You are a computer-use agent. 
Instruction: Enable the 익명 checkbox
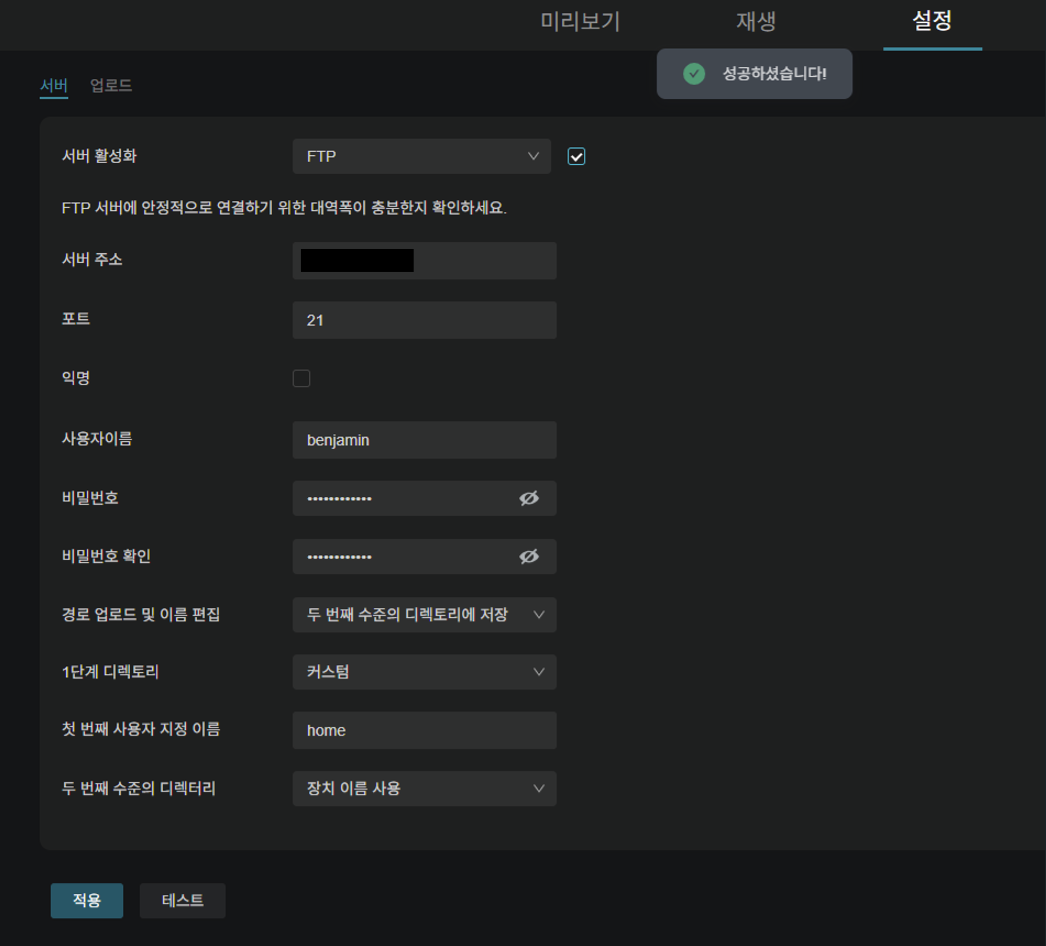(x=302, y=378)
